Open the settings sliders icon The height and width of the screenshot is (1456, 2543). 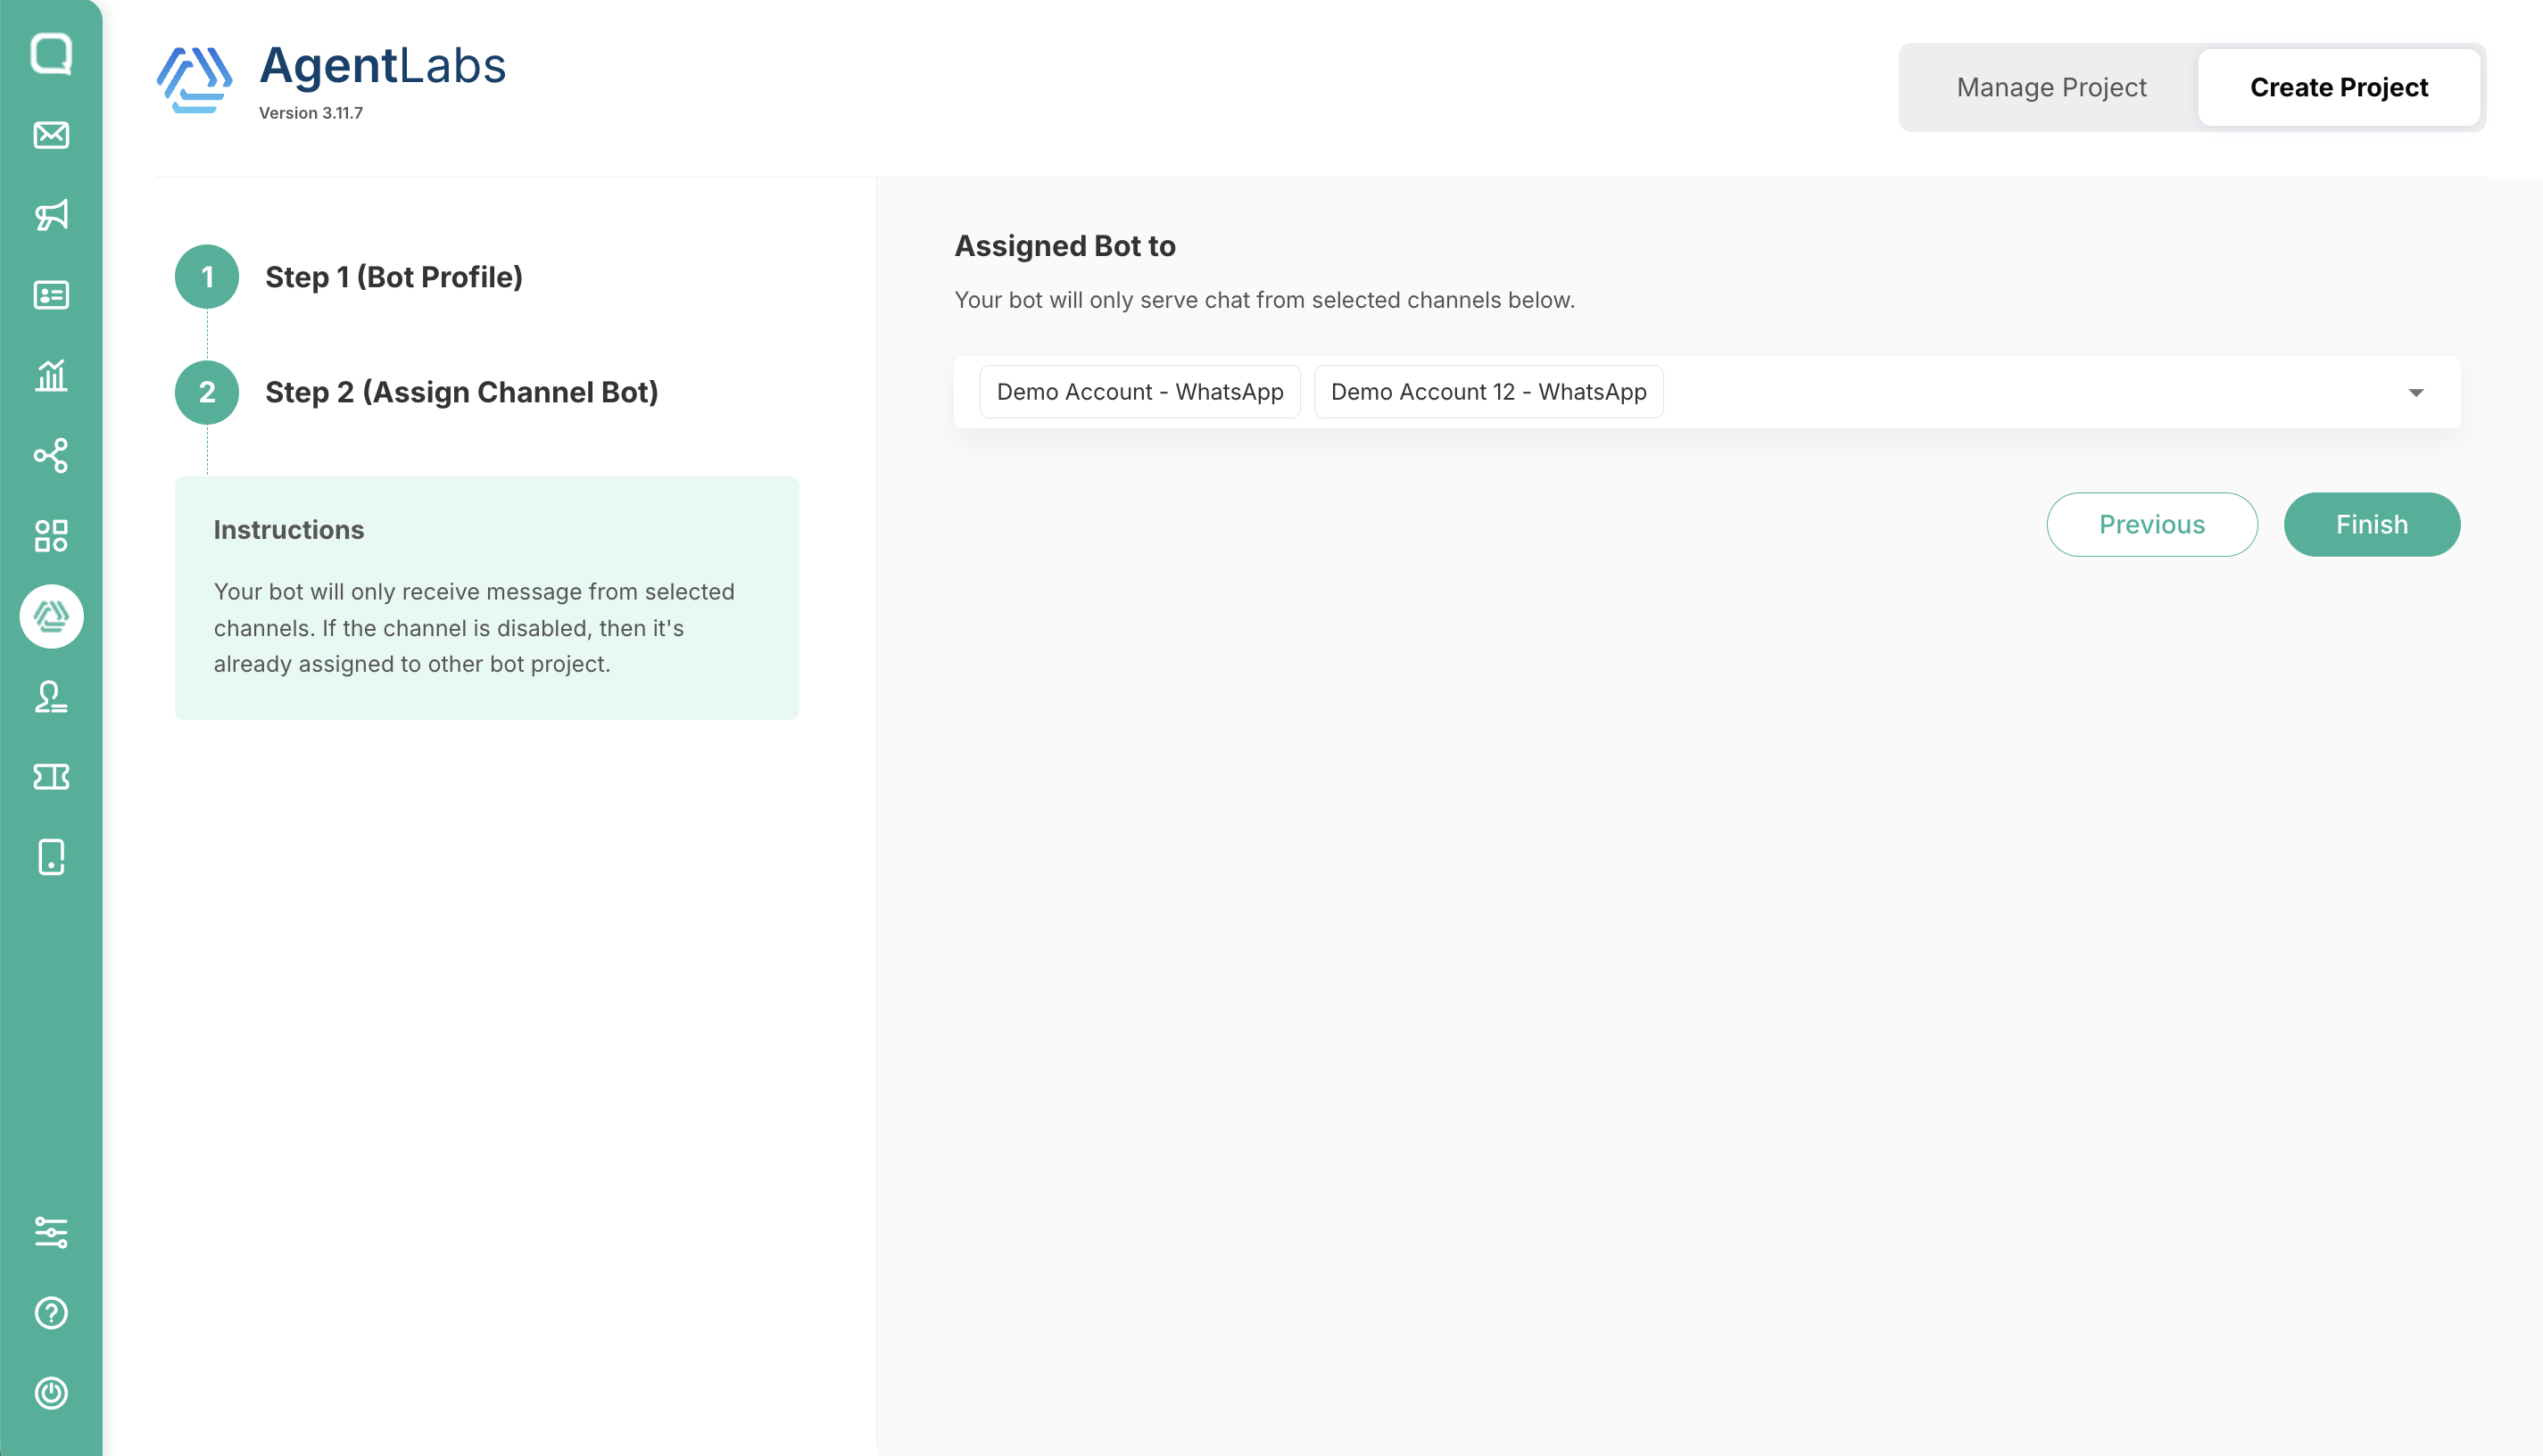click(51, 1232)
